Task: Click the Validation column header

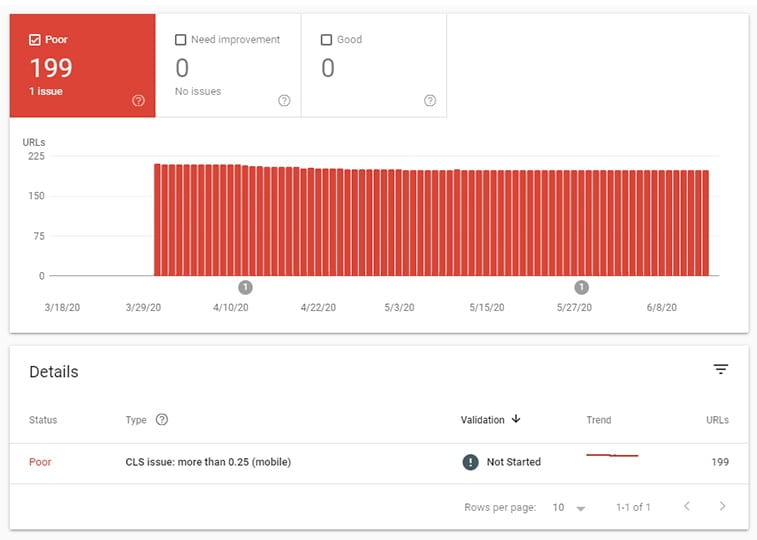Action: point(482,420)
